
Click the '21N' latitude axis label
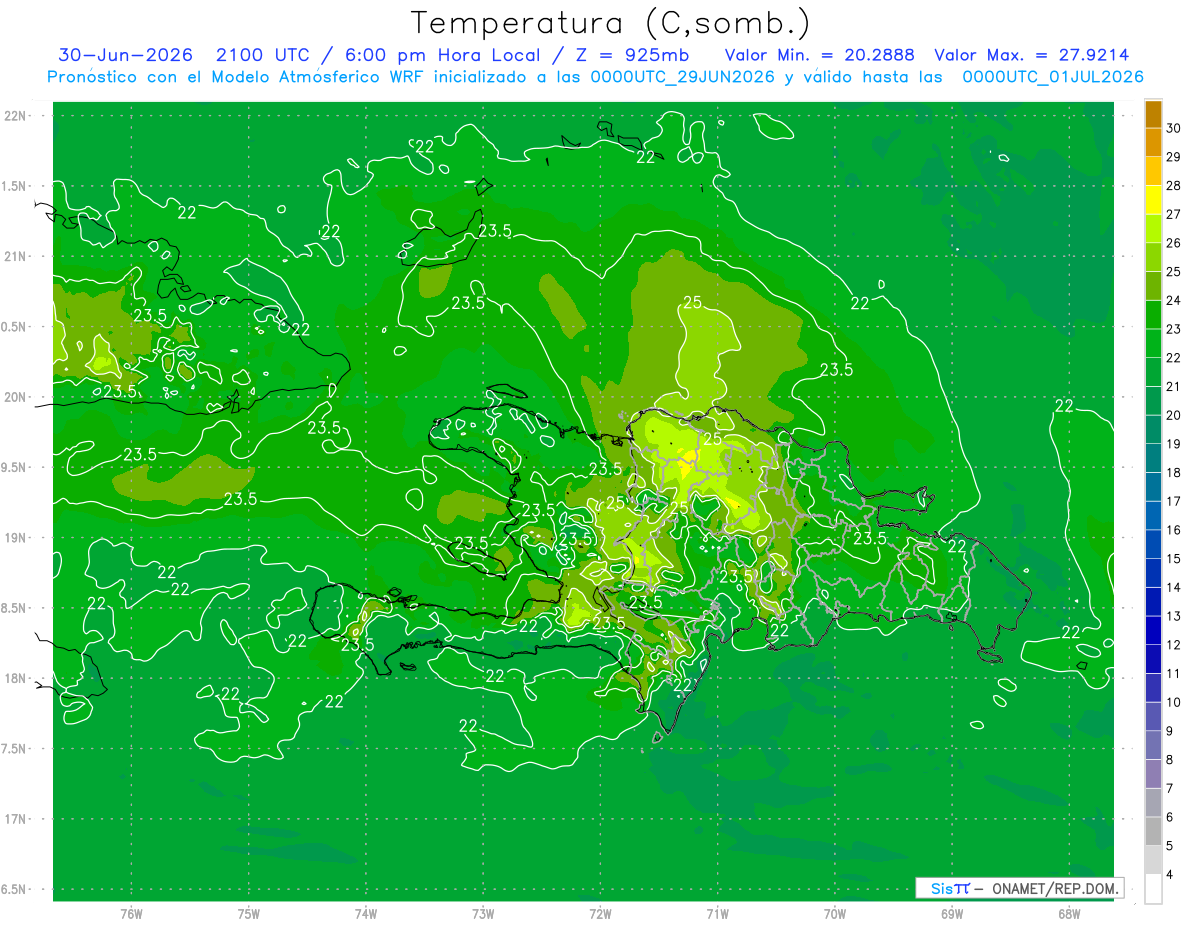[x=16, y=256]
